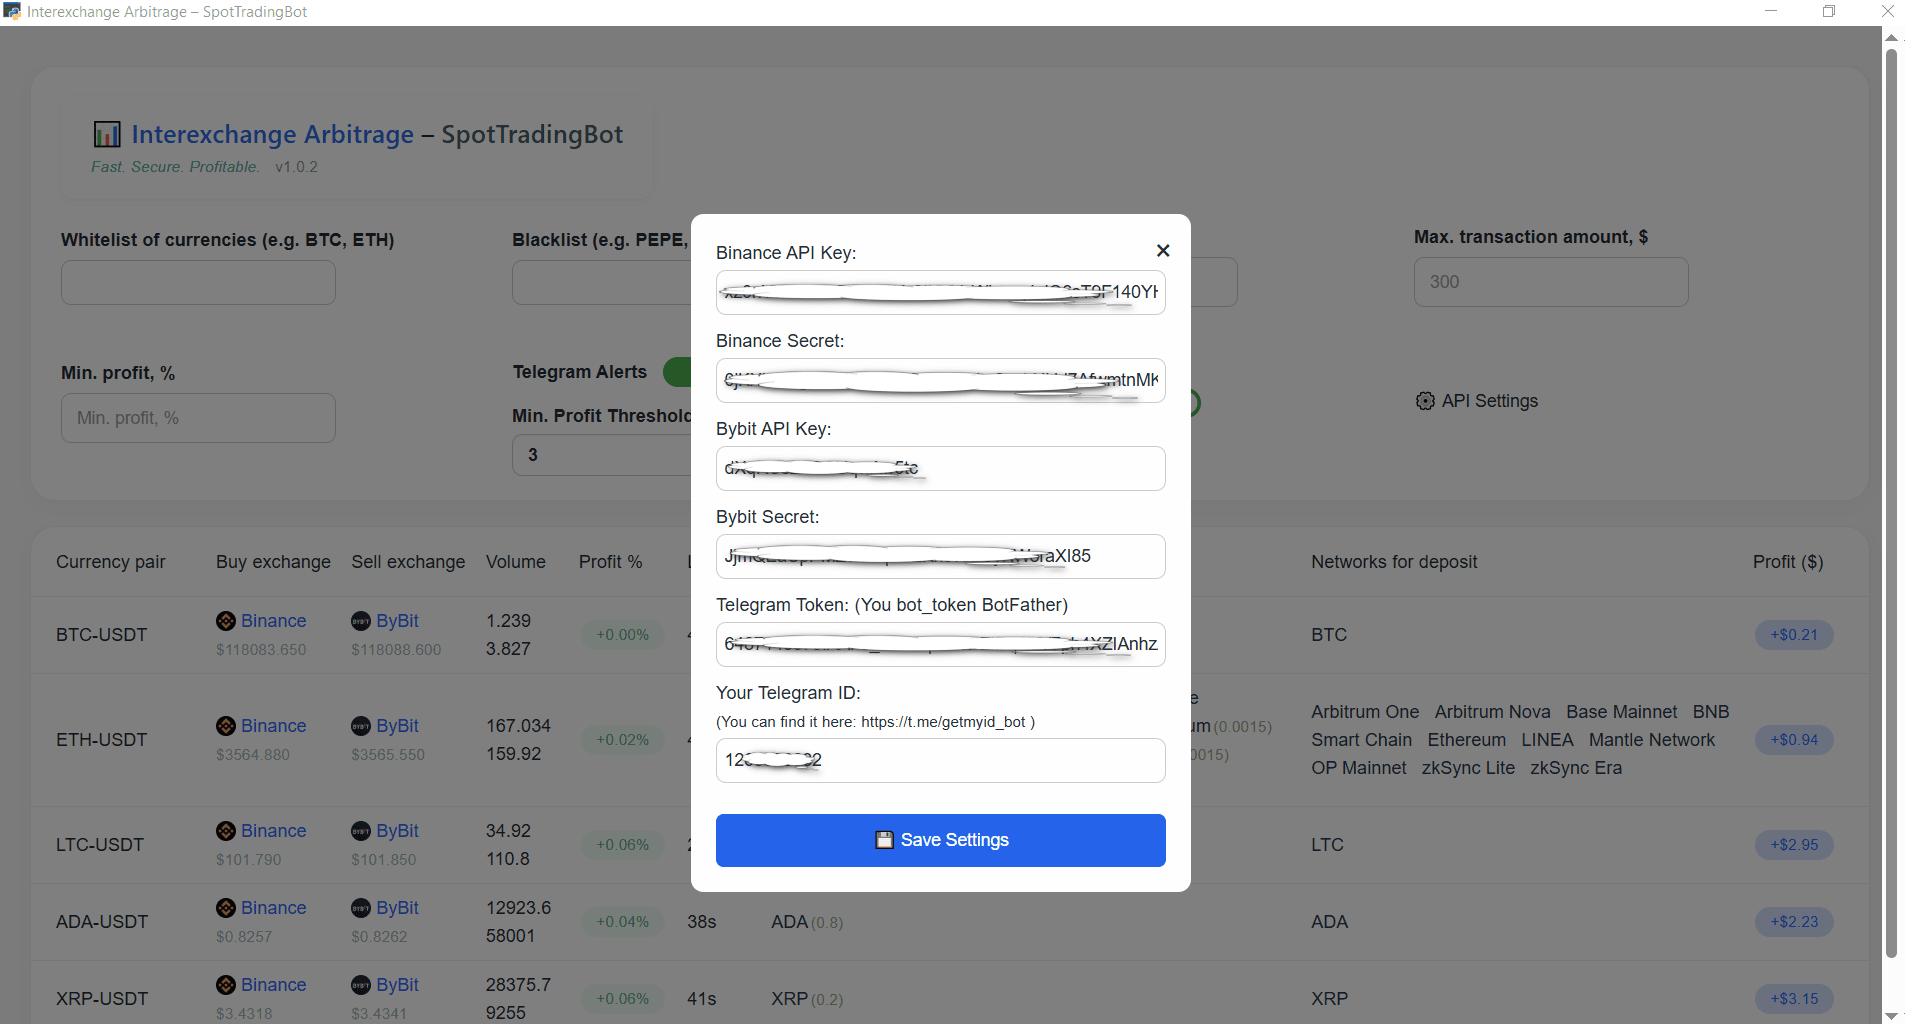Close the API settings dialog
The width and height of the screenshot is (1905, 1024).
pos(1163,251)
